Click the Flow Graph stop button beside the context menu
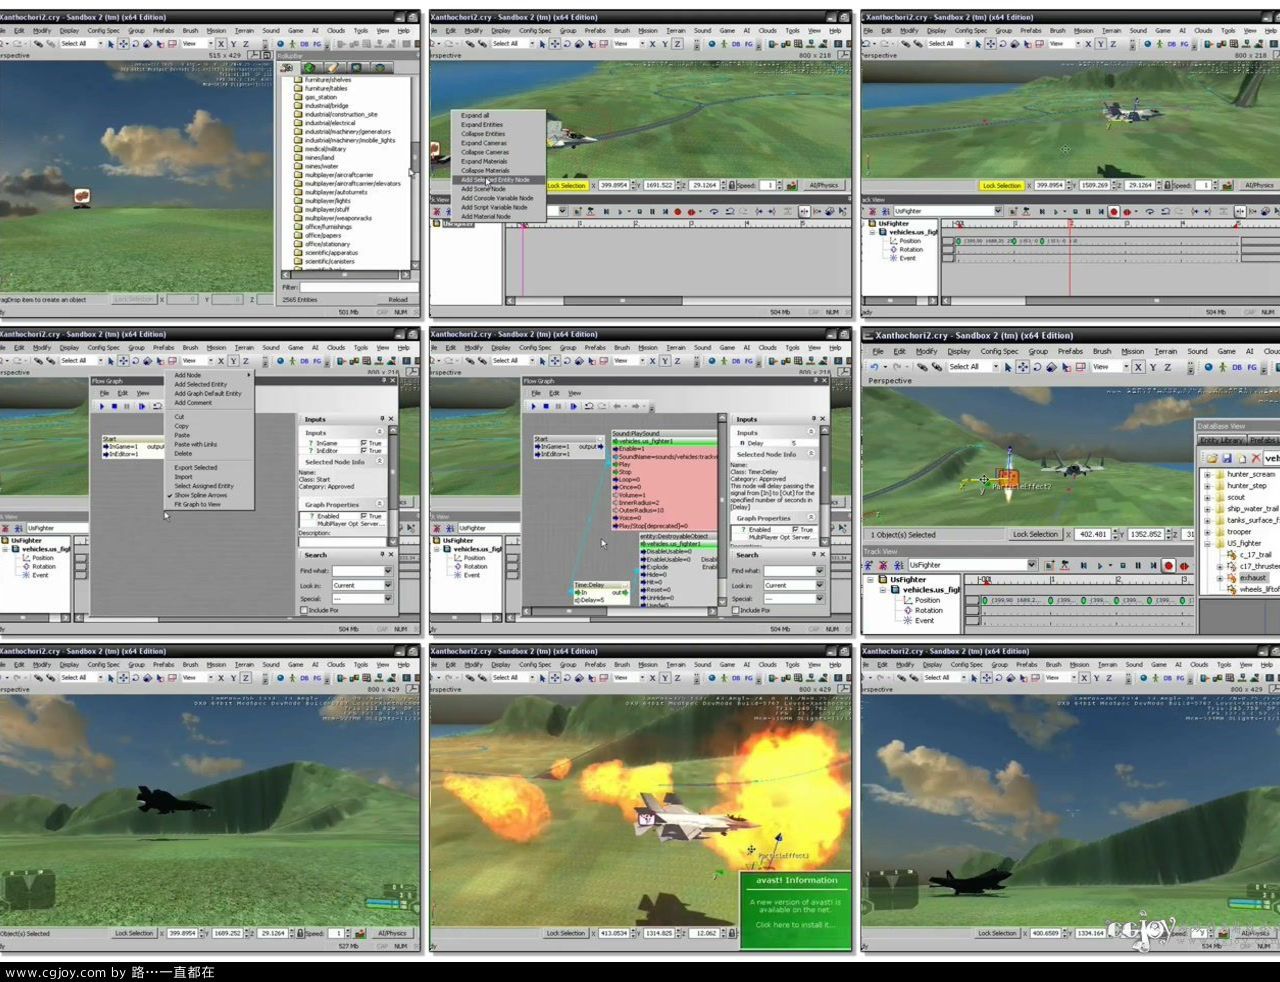 pyautogui.click(x=115, y=406)
